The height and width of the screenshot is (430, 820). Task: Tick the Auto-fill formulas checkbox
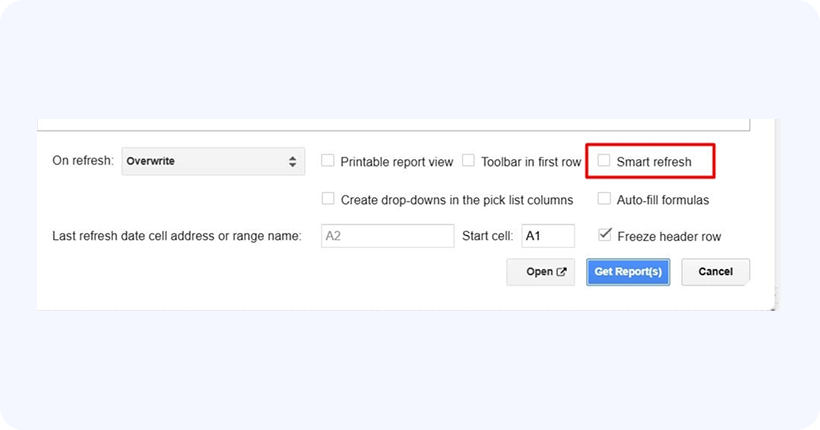604,199
